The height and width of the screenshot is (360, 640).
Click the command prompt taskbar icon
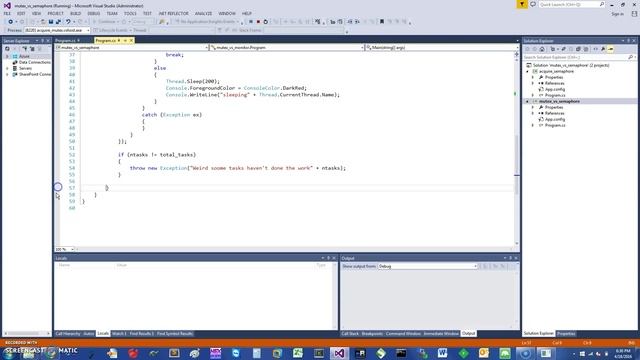401,353
